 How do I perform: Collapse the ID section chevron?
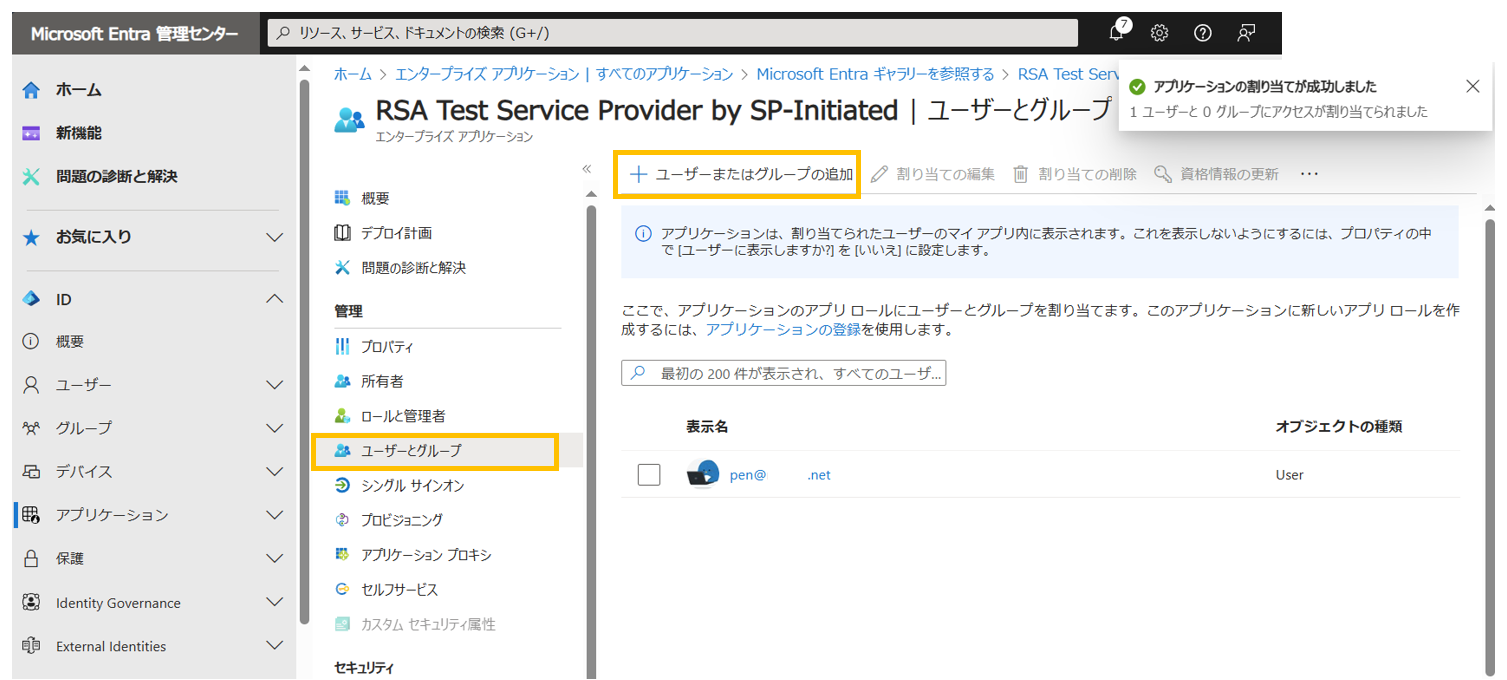pyautogui.click(x=274, y=299)
